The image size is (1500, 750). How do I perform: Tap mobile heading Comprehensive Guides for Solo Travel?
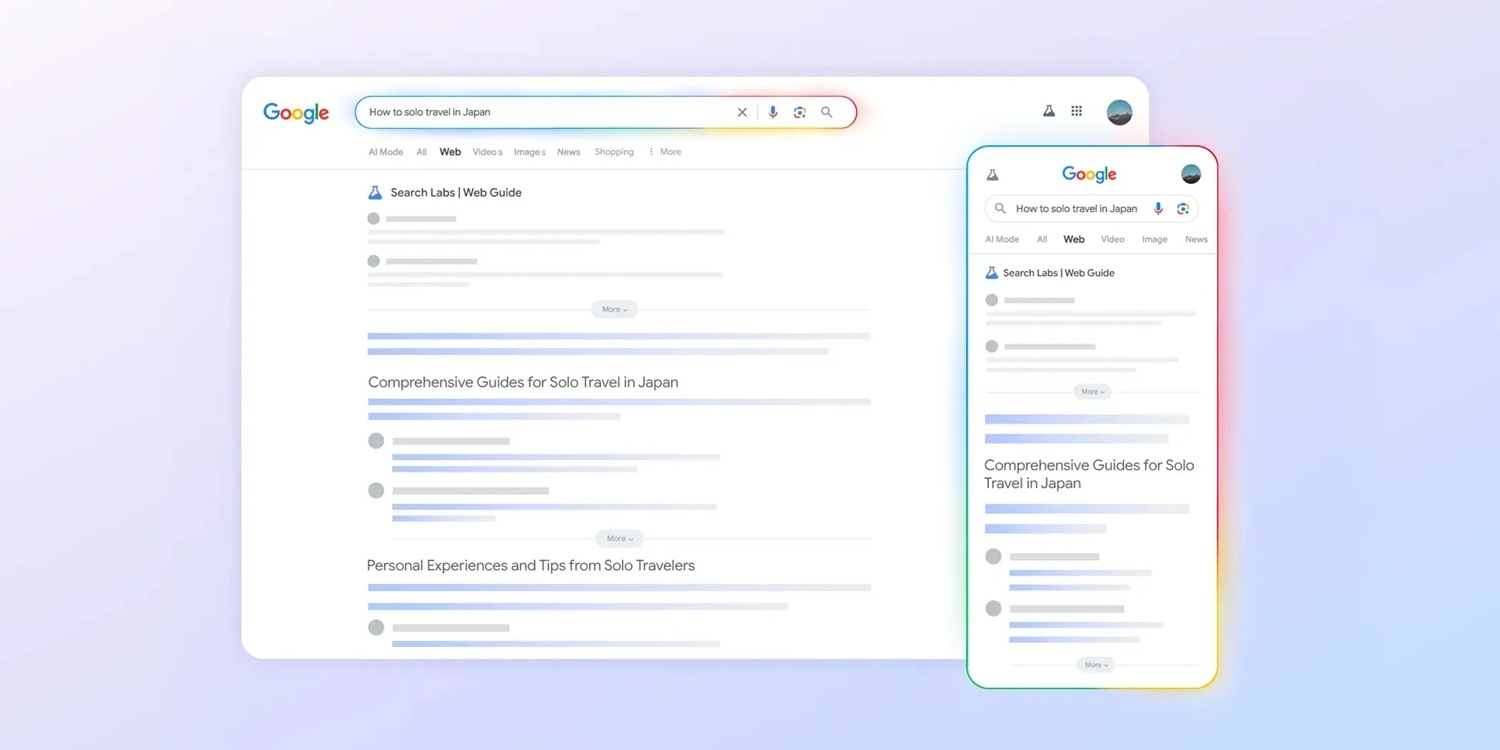[x=1089, y=474]
